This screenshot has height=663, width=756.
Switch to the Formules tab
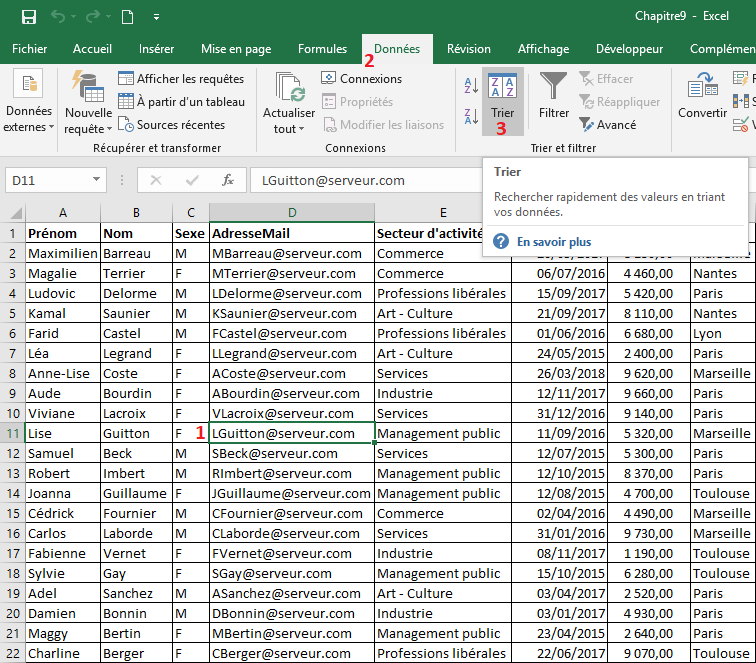(x=322, y=49)
